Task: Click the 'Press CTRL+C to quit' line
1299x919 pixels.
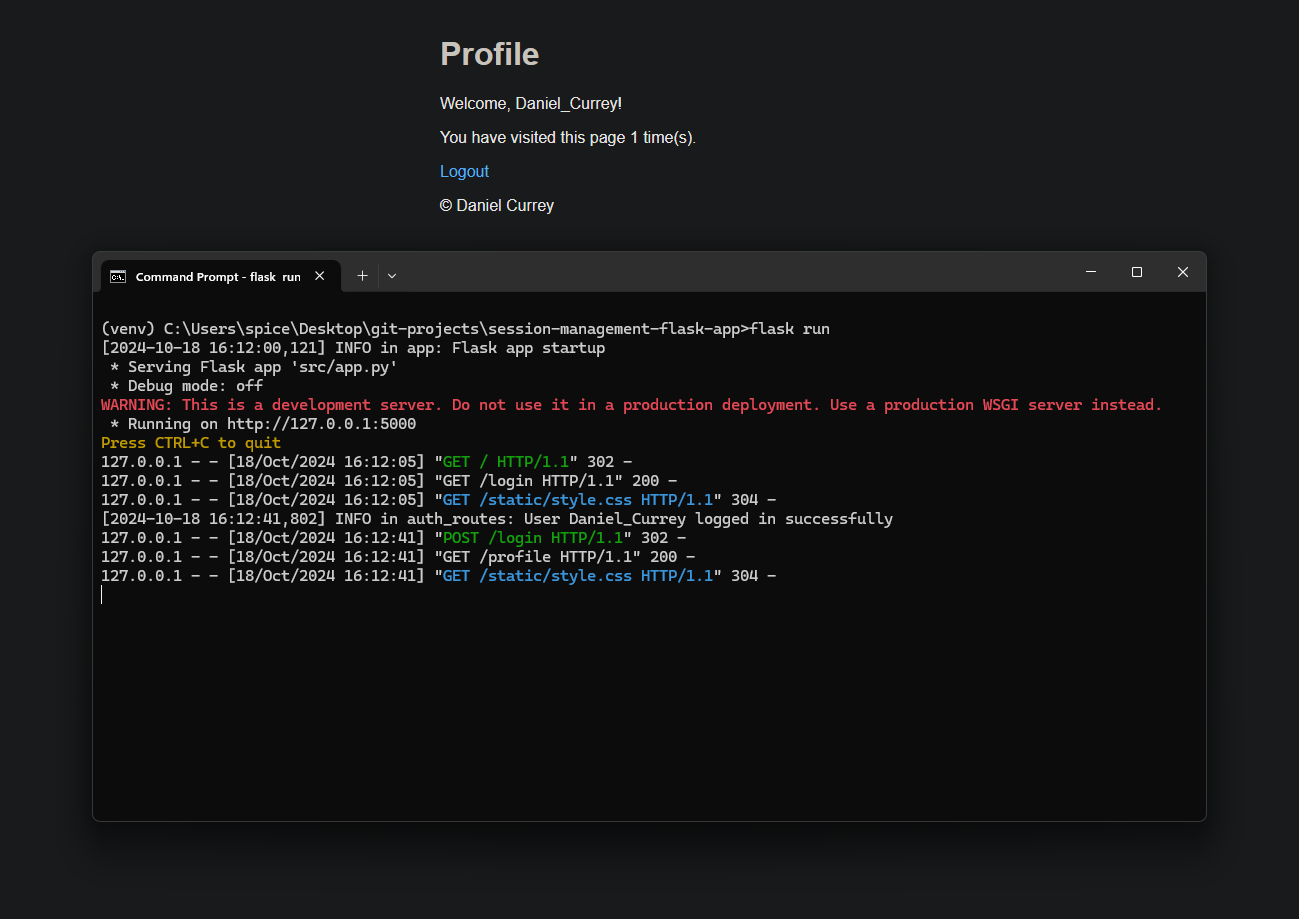Action: pyautogui.click(x=191, y=443)
